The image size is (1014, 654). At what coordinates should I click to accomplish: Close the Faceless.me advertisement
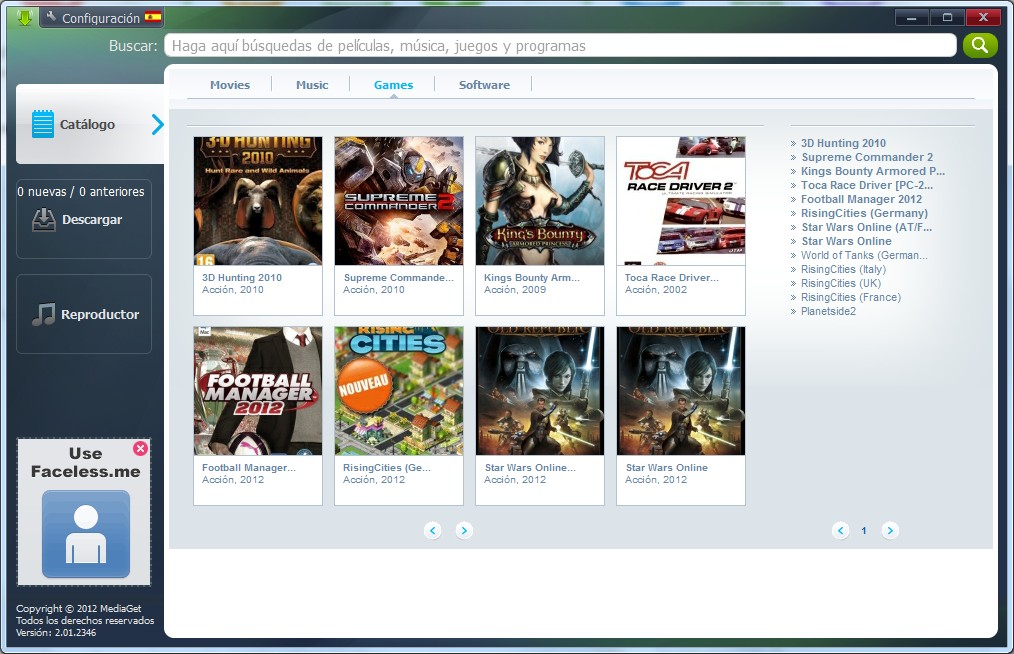(x=140, y=448)
